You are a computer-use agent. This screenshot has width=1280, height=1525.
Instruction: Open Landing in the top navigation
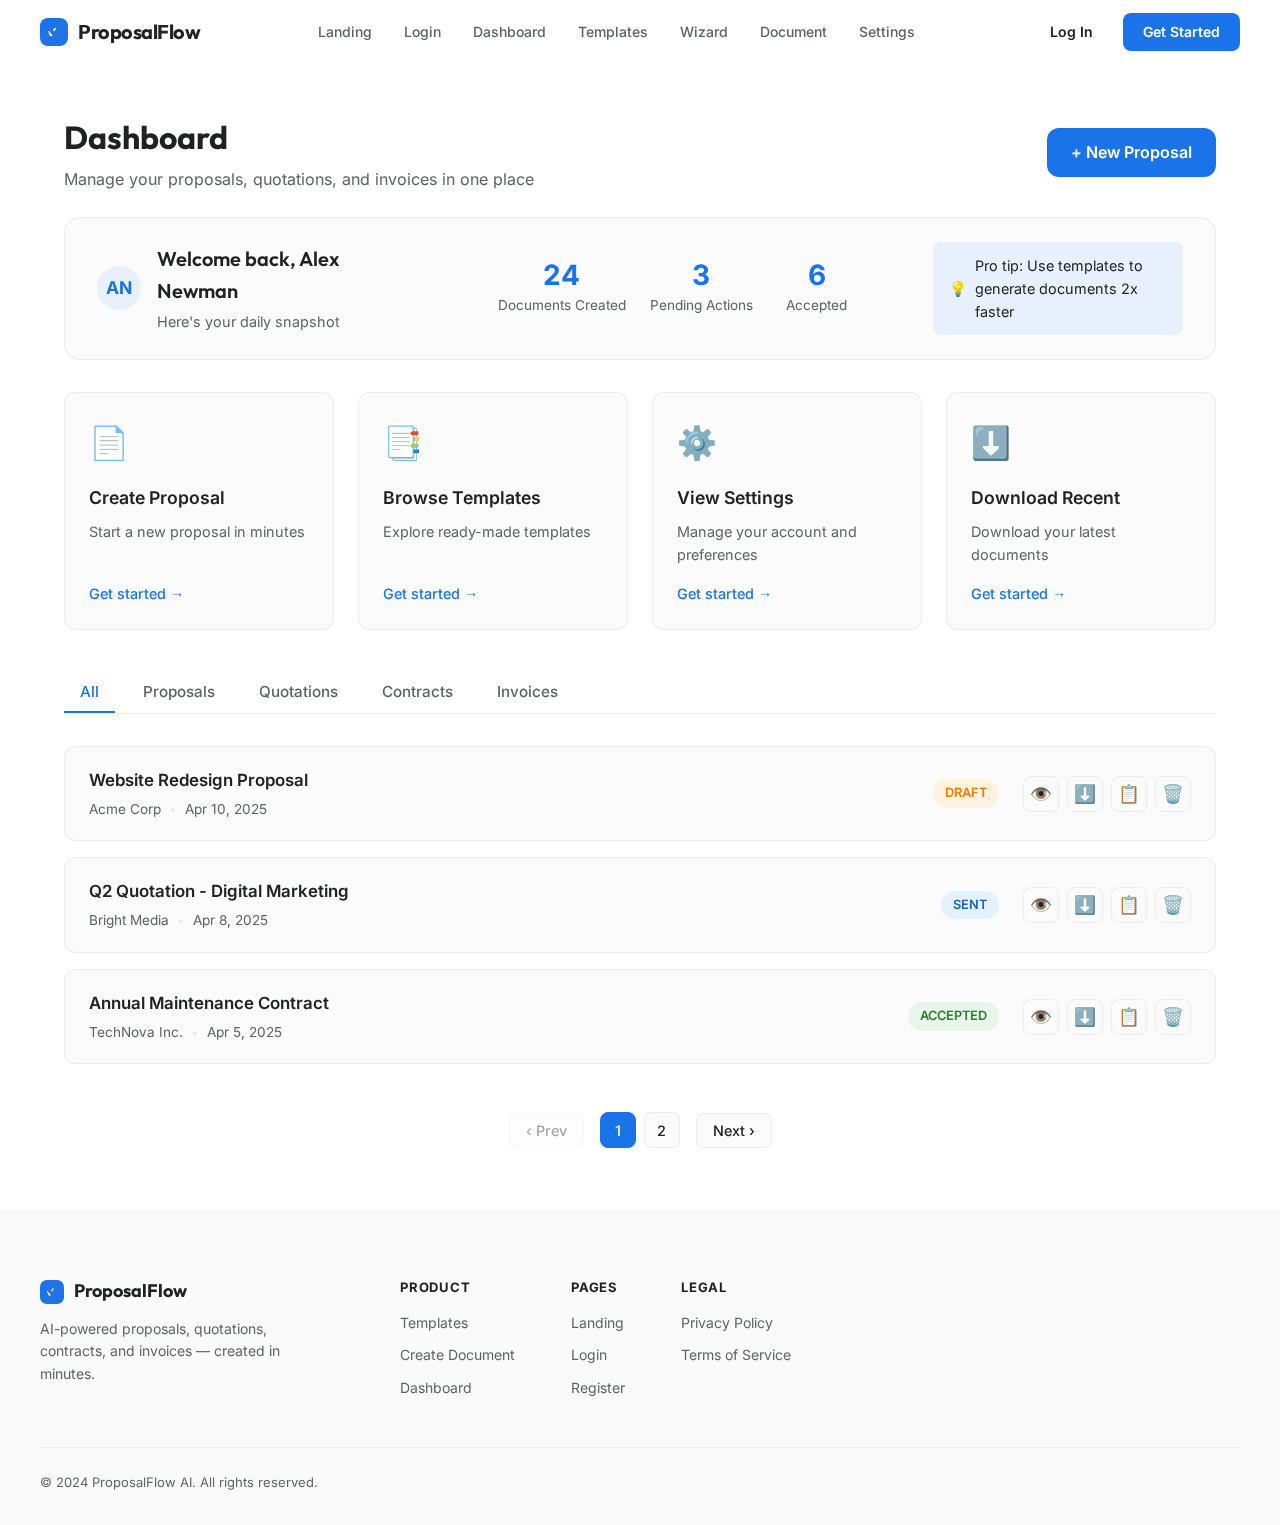[x=345, y=32]
